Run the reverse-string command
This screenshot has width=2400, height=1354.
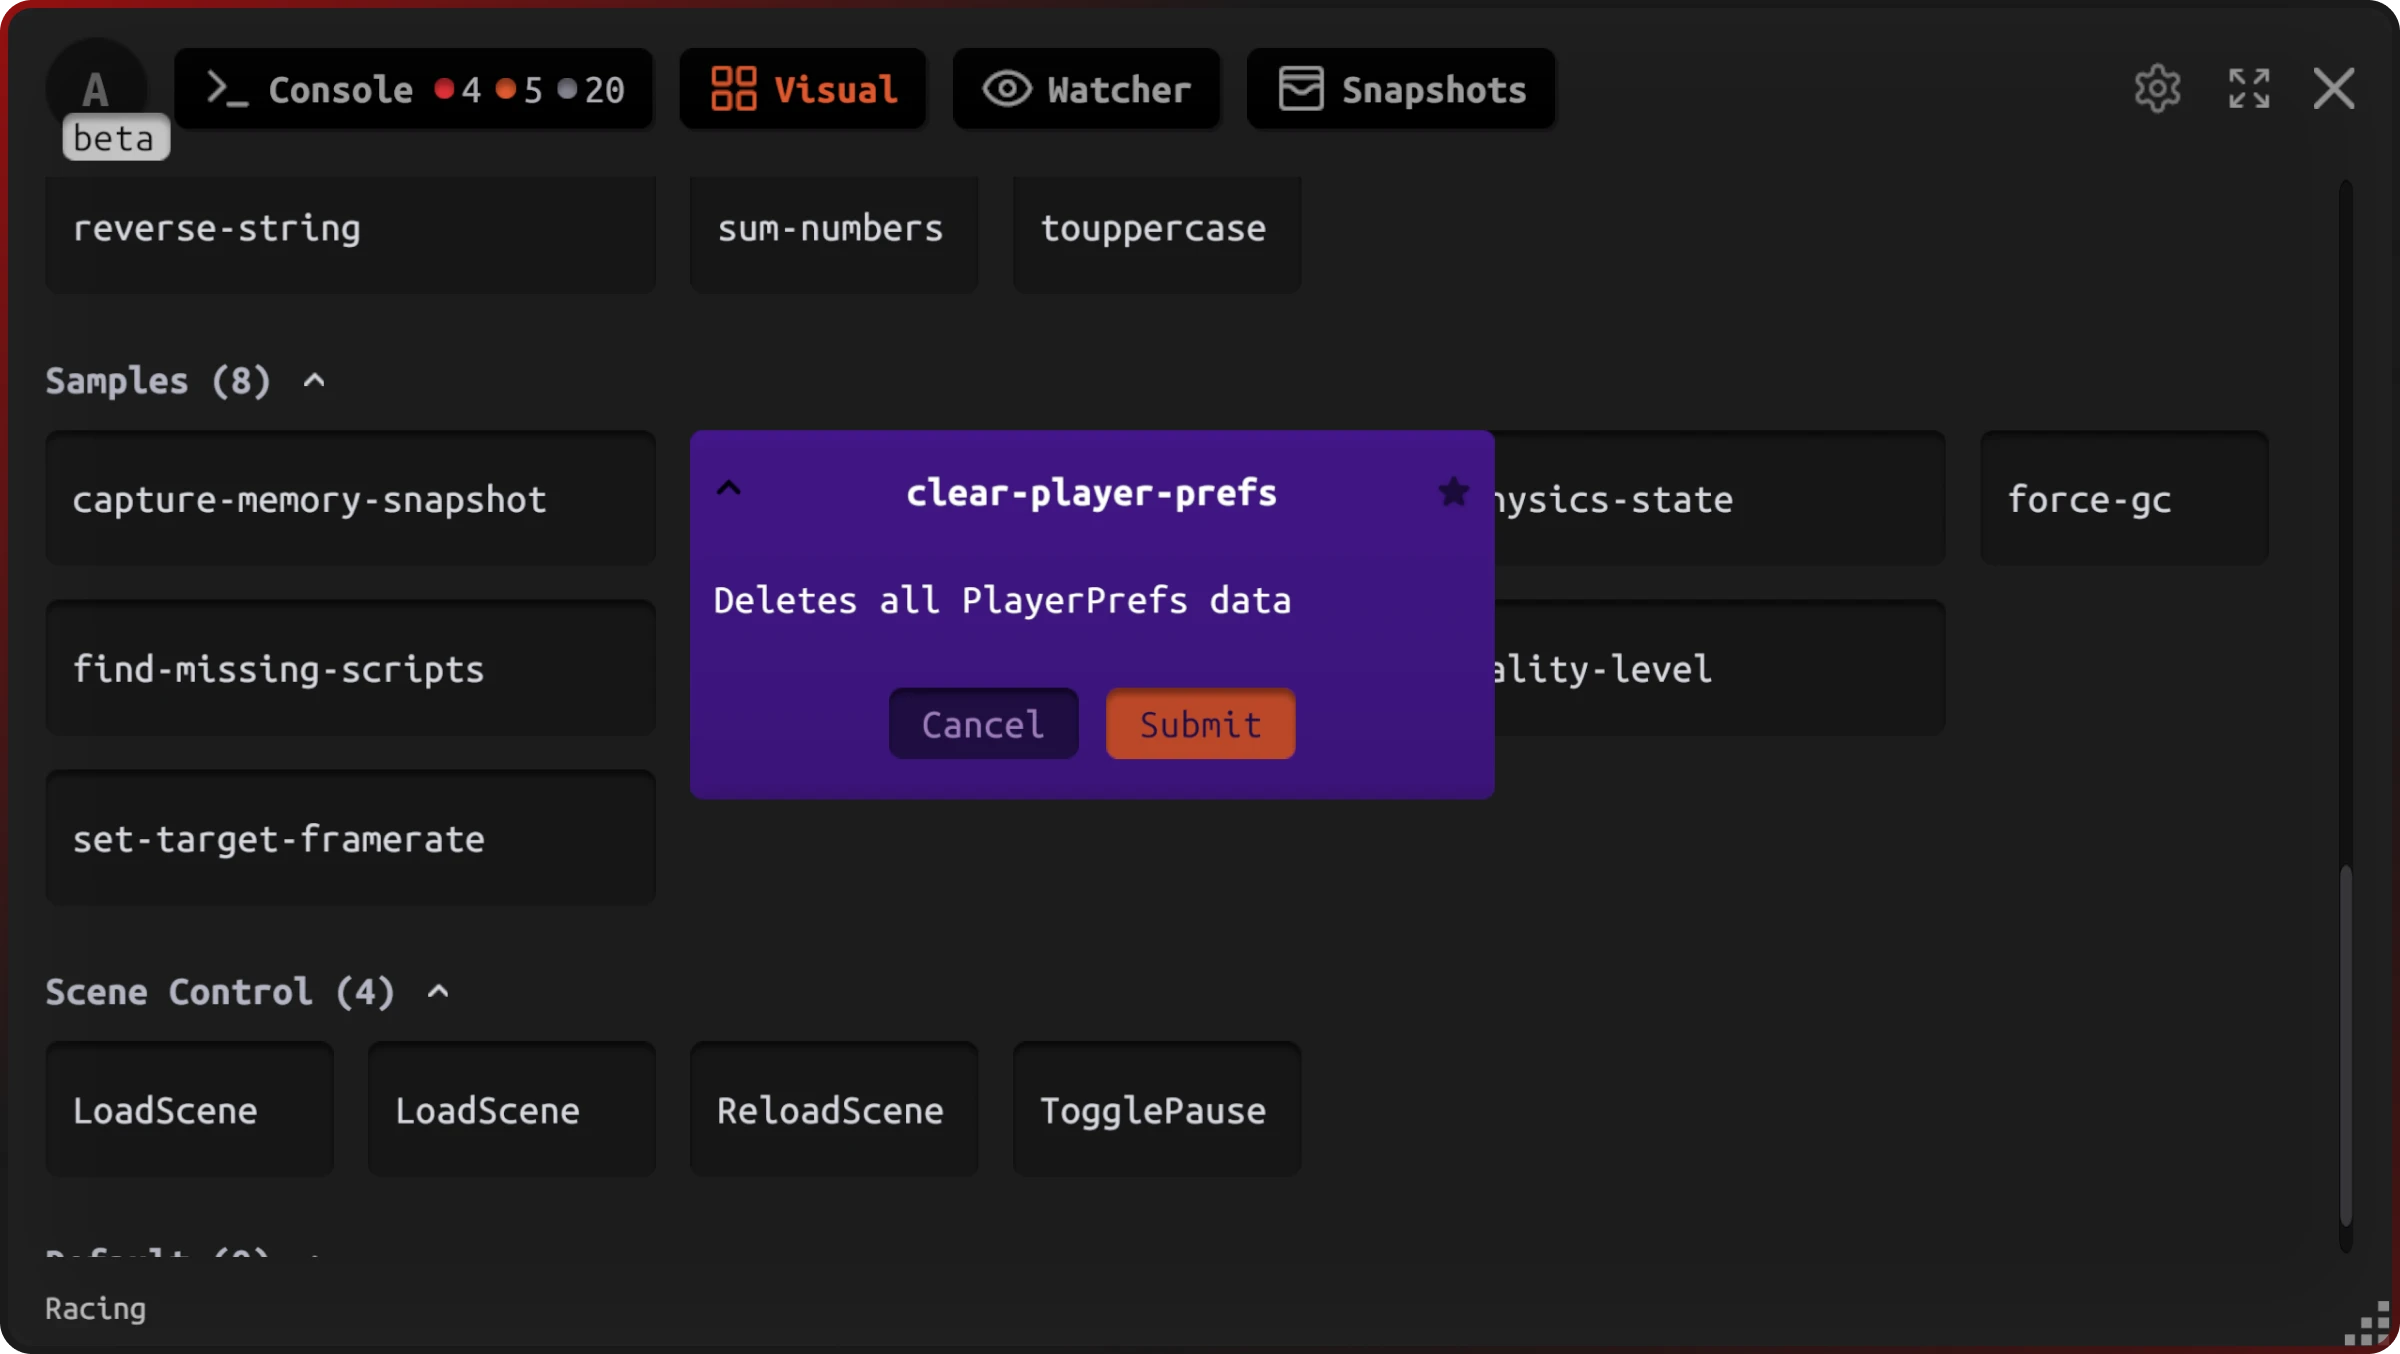pos(350,234)
